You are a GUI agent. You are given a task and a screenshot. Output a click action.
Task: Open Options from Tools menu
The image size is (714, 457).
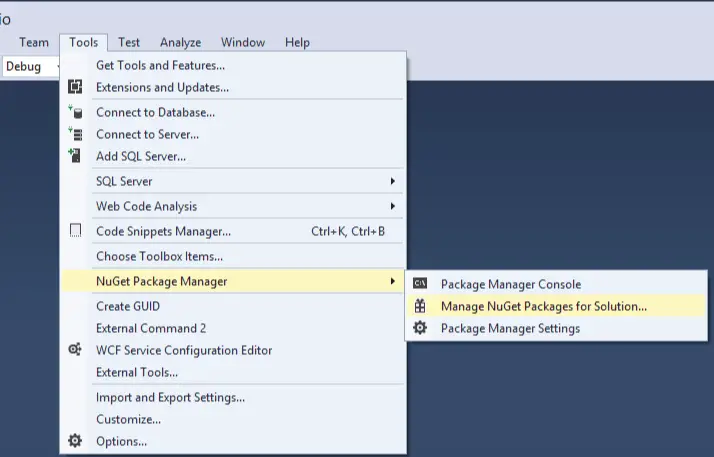point(233,441)
